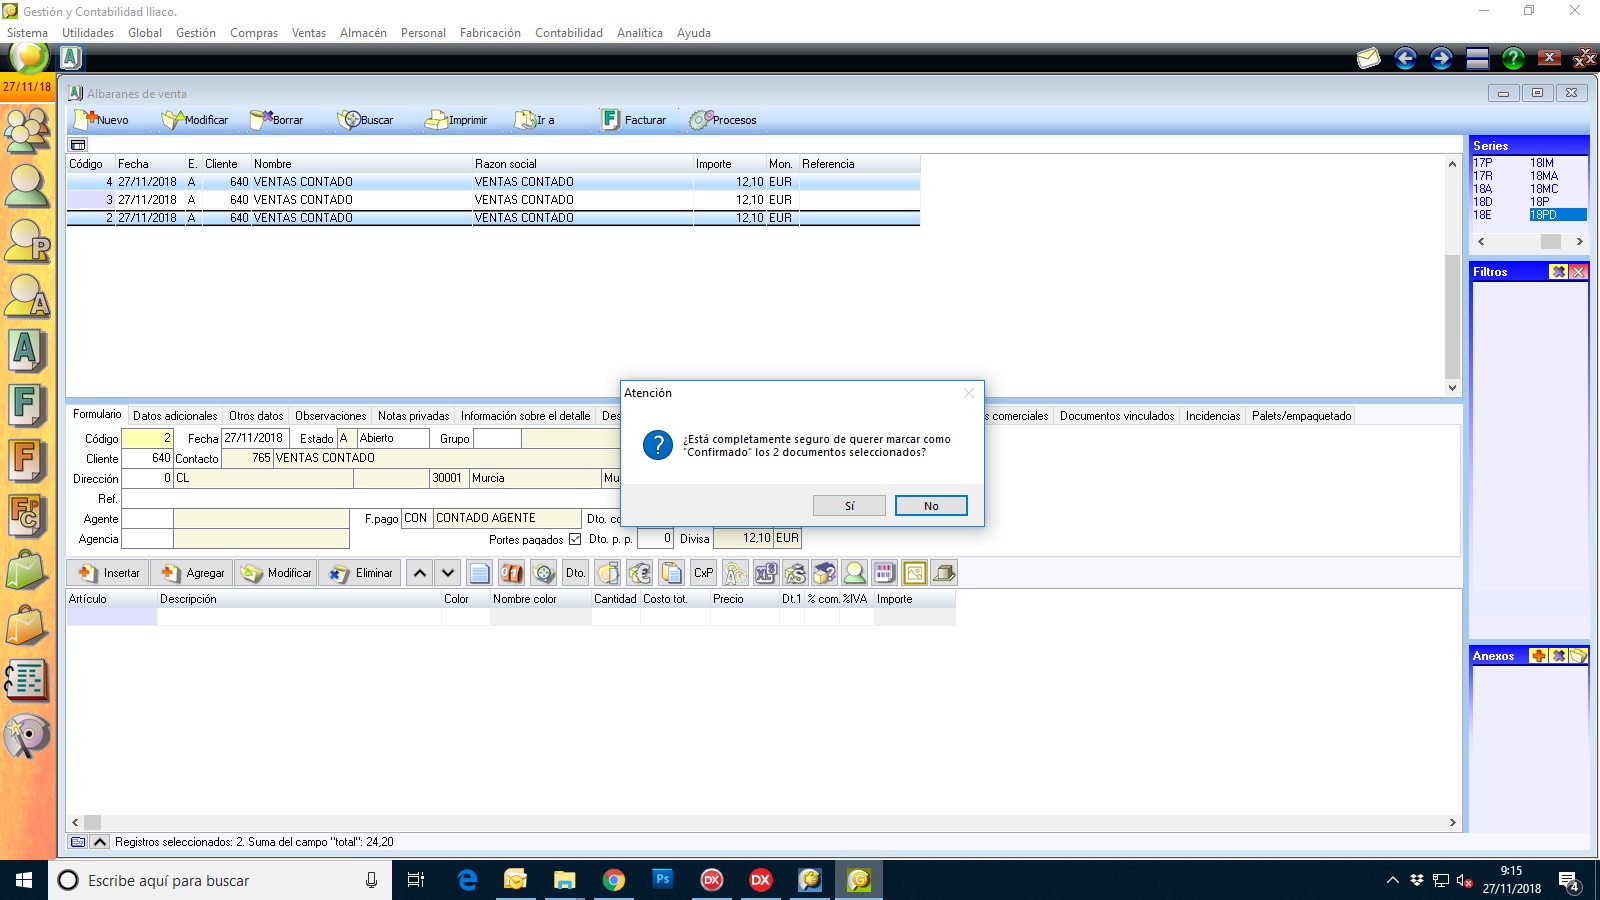1600x900 pixels.
Task: Click the sidebar person icon marked A
Action: (27, 295)
